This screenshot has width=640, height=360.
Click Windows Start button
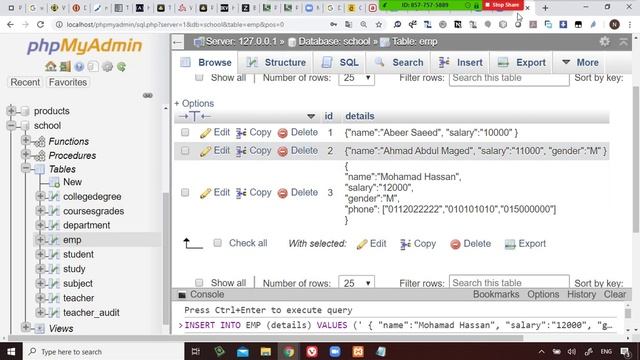tap(11, 351)
